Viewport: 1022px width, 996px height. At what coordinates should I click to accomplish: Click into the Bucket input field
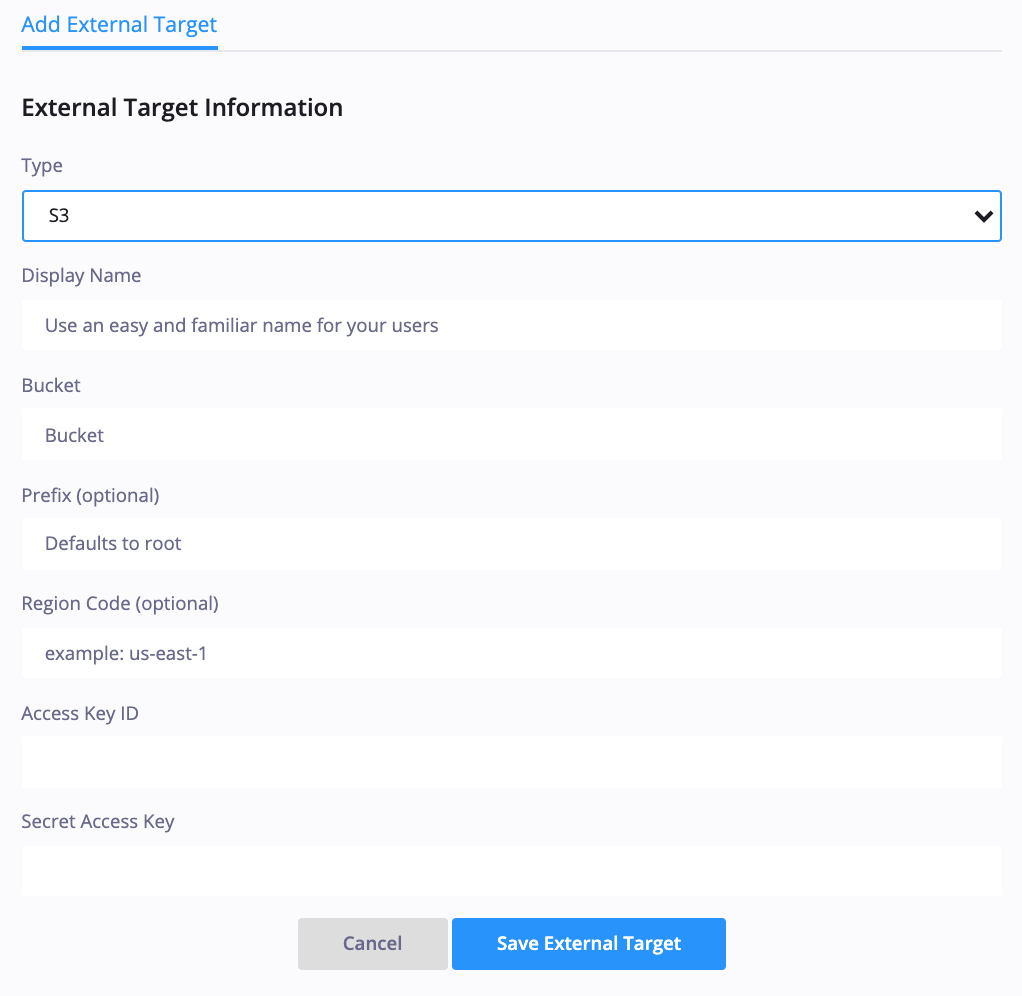coord(512,435)
